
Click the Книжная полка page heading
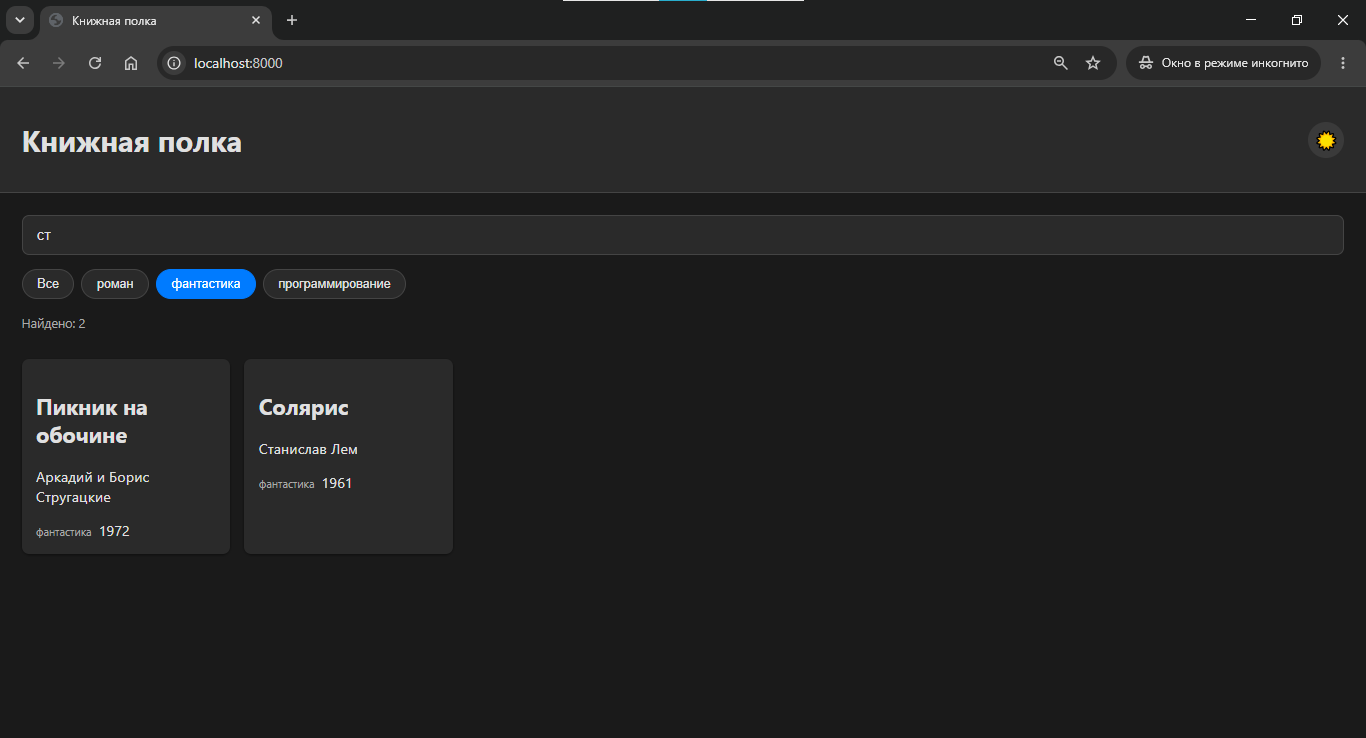132,142
